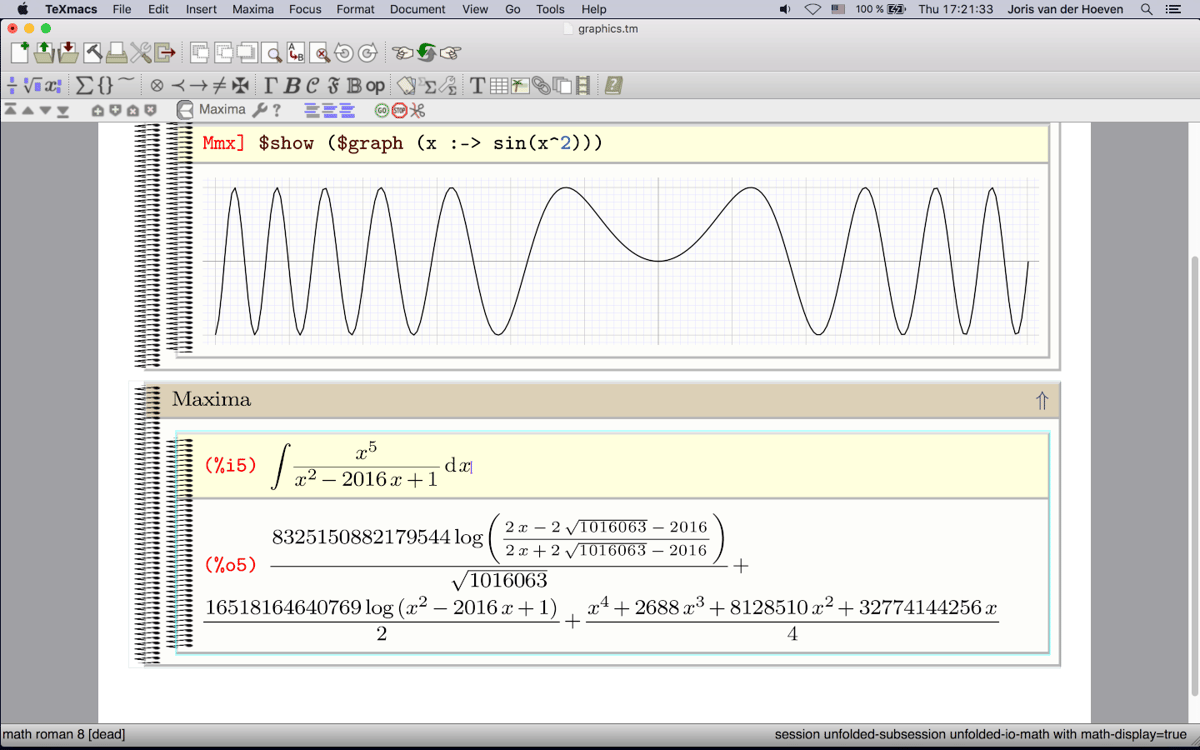Click the hyperlink chain icon
1200x750 pixels.
point(540,86)
